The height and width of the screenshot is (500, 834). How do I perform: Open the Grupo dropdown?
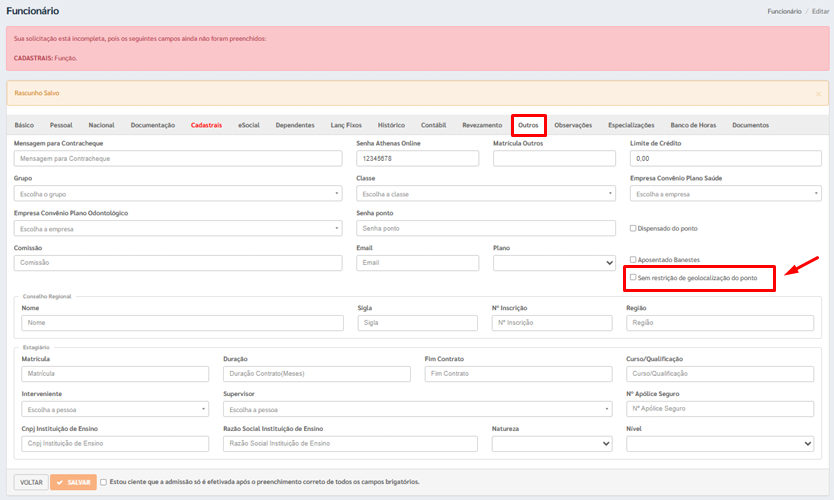coord(178,194)
